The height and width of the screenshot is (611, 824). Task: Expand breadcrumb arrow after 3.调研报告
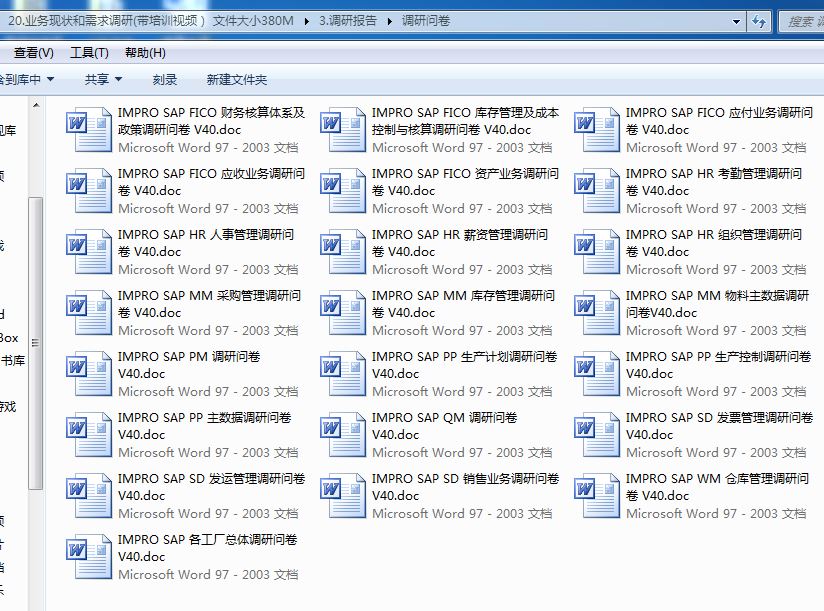point(389,21)
